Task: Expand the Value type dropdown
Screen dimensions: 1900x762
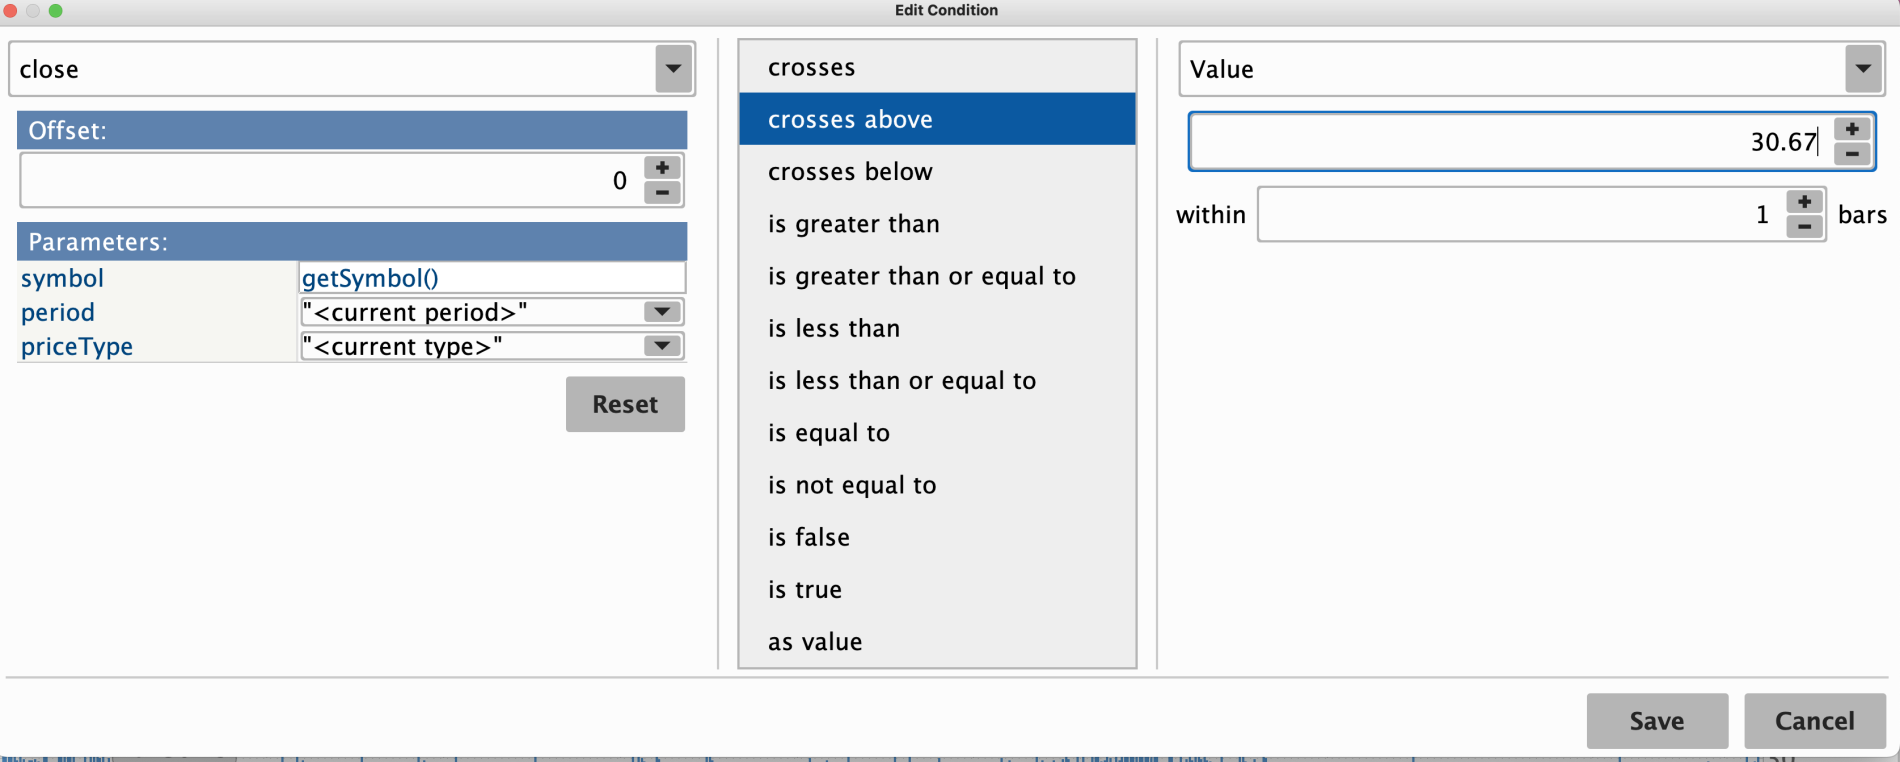Action: tap(1862, 69)
